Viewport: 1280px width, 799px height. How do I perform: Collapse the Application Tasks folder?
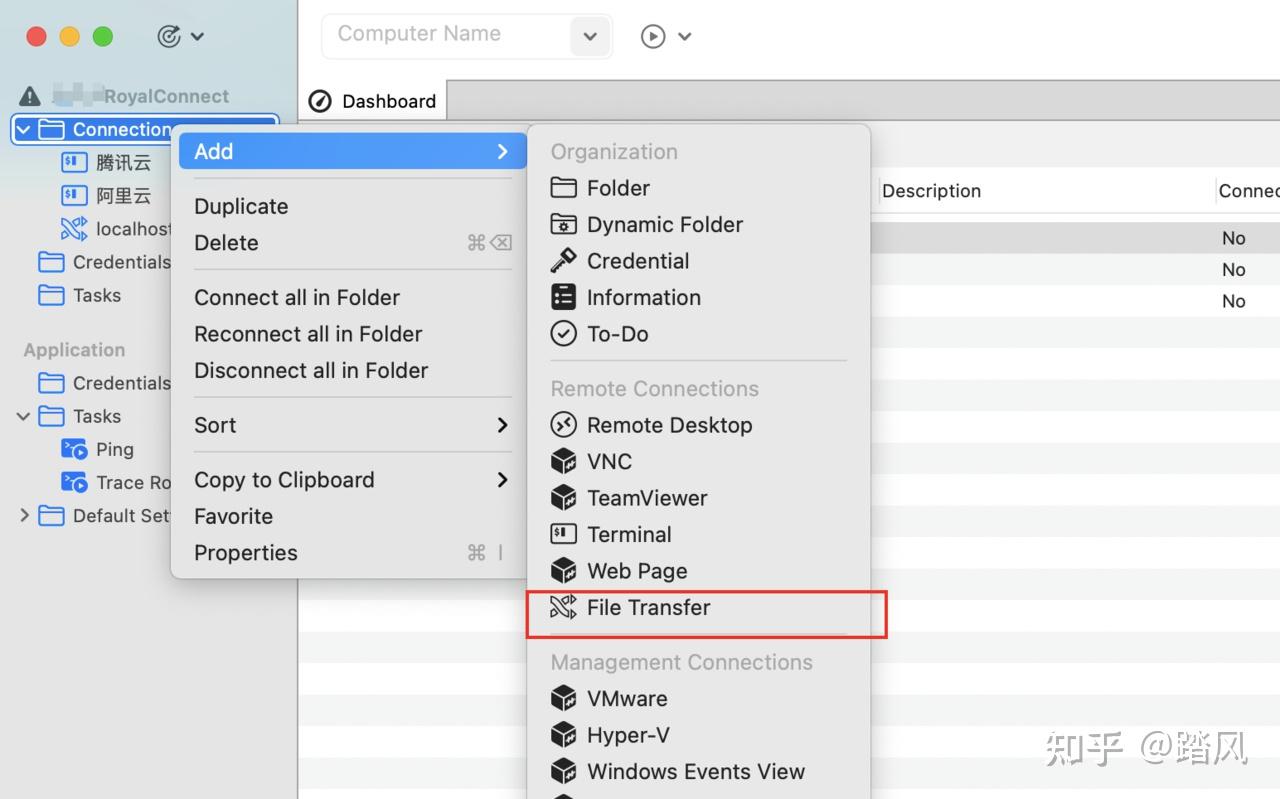[24, 416]
